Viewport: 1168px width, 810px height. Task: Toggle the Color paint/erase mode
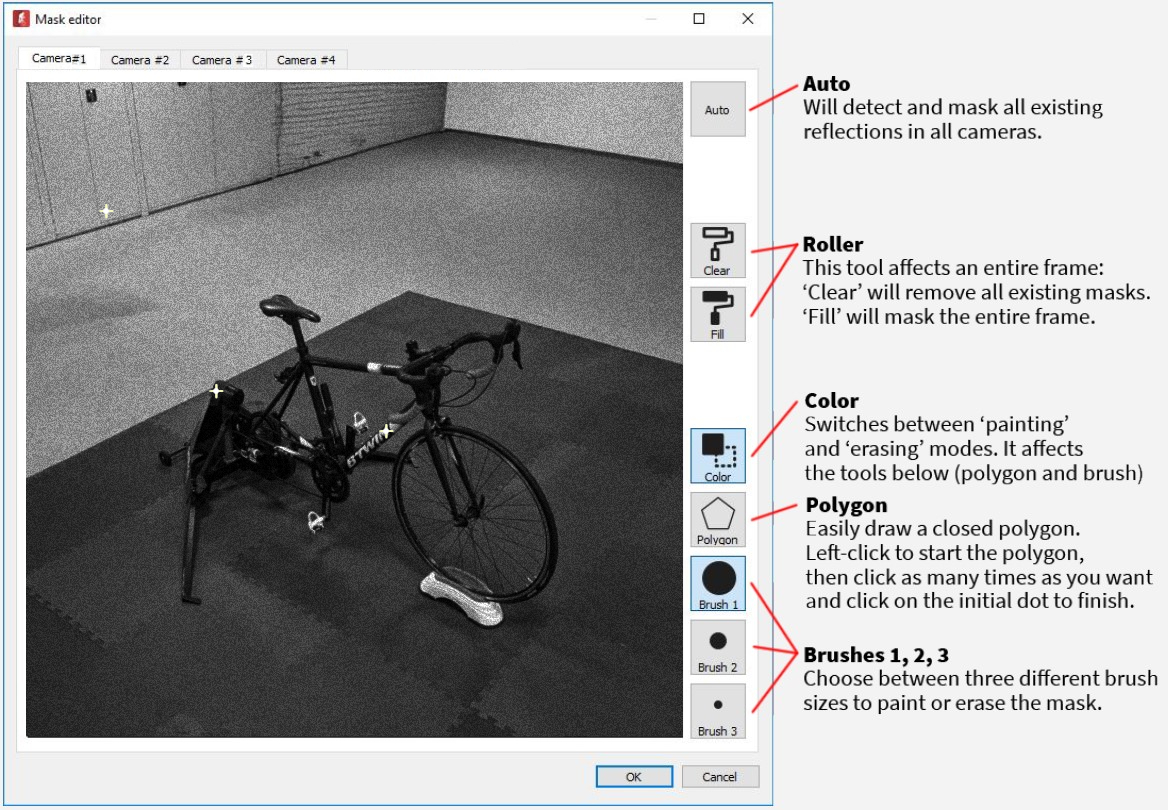click(x=717, y=455)
